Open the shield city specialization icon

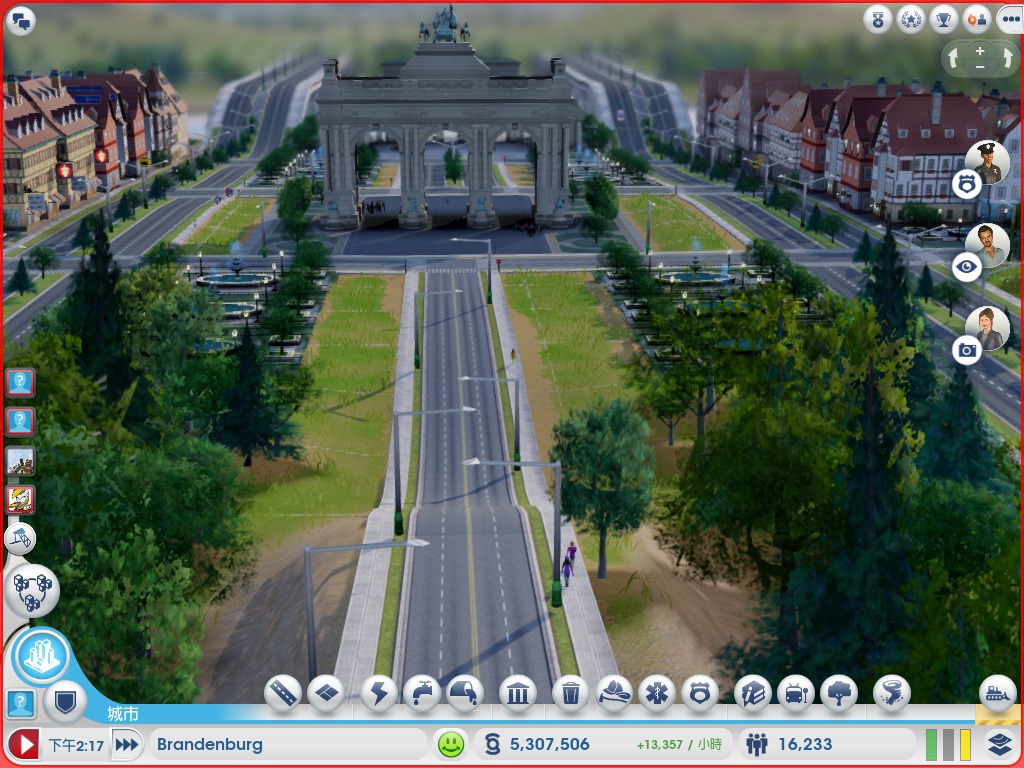point(65,703)
